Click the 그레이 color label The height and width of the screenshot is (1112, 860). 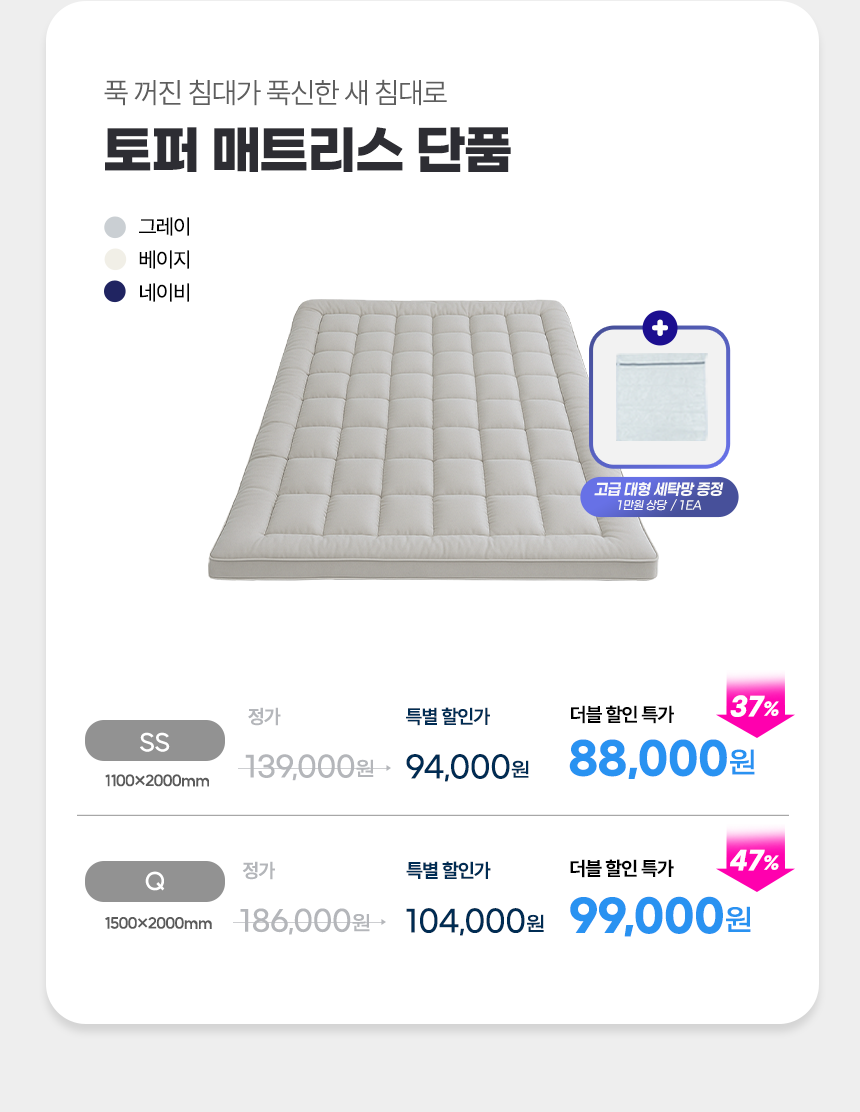pos(164,227)
